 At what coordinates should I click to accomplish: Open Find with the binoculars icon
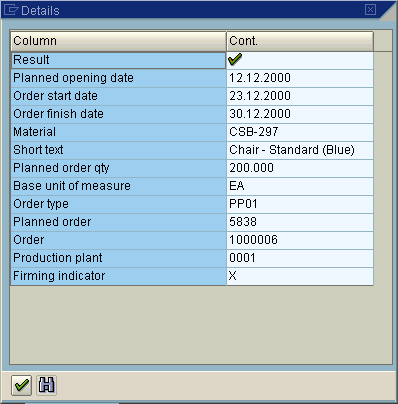[46, 385]
